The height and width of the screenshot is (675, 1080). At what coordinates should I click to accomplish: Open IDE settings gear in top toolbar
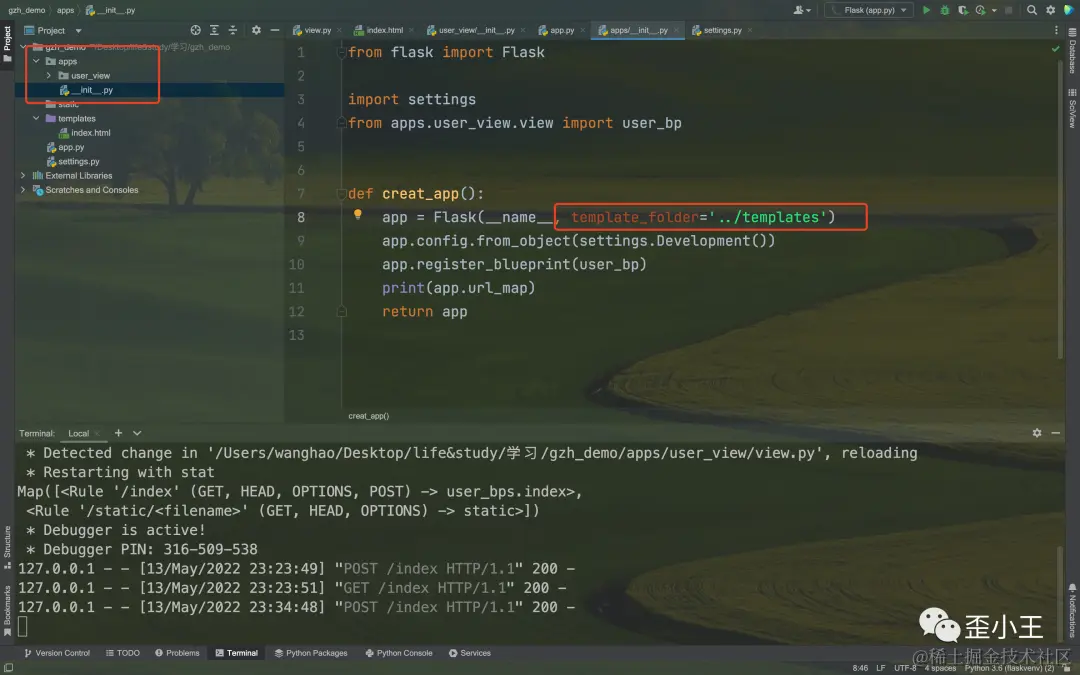[1050, 10]
